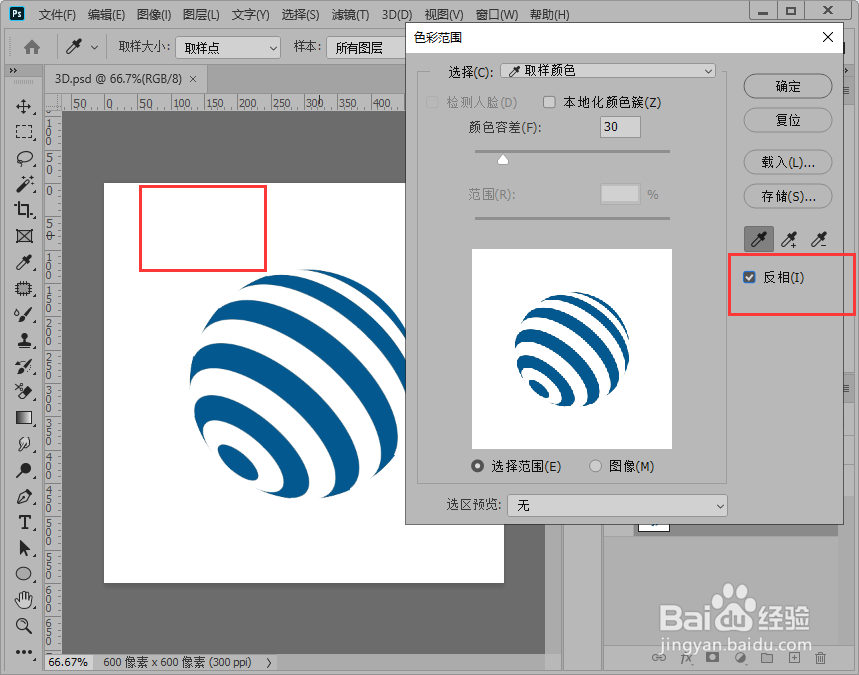Viewport: 859px width, 675px height.
Task: Click the 载入(L) load button
Action: 787,162
